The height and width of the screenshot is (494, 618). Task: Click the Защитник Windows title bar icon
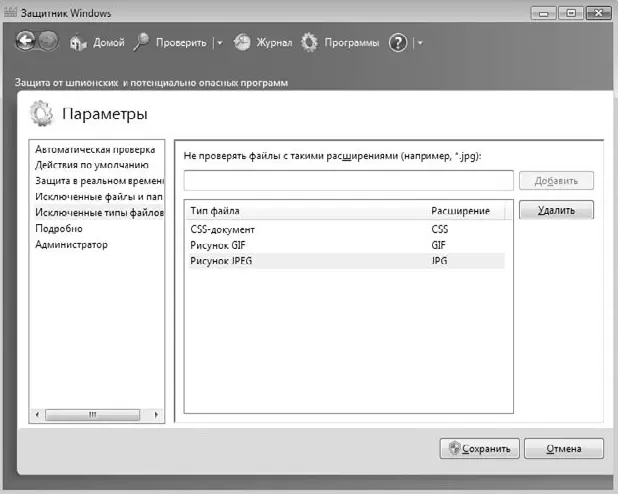(x=10, y=12)
